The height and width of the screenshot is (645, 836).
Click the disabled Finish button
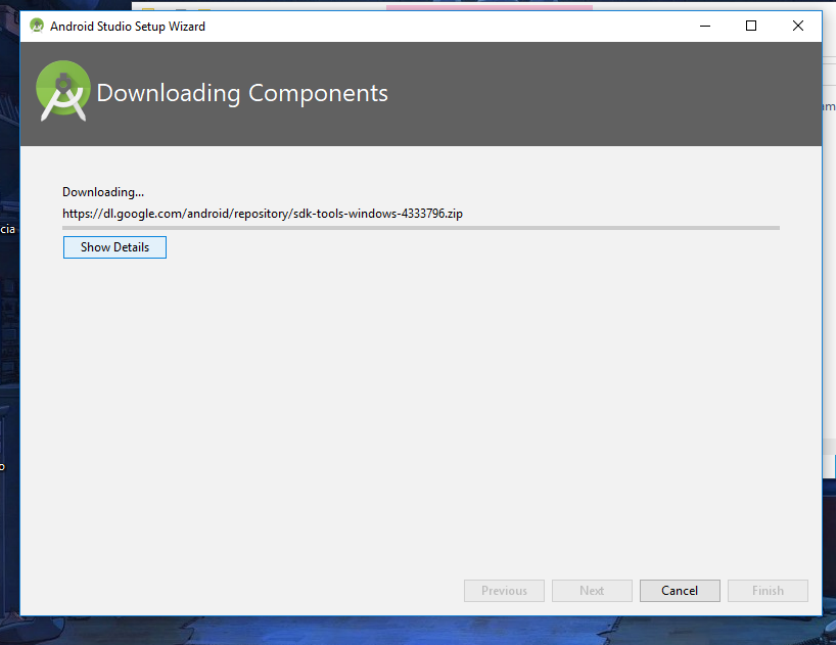(768, 591)
